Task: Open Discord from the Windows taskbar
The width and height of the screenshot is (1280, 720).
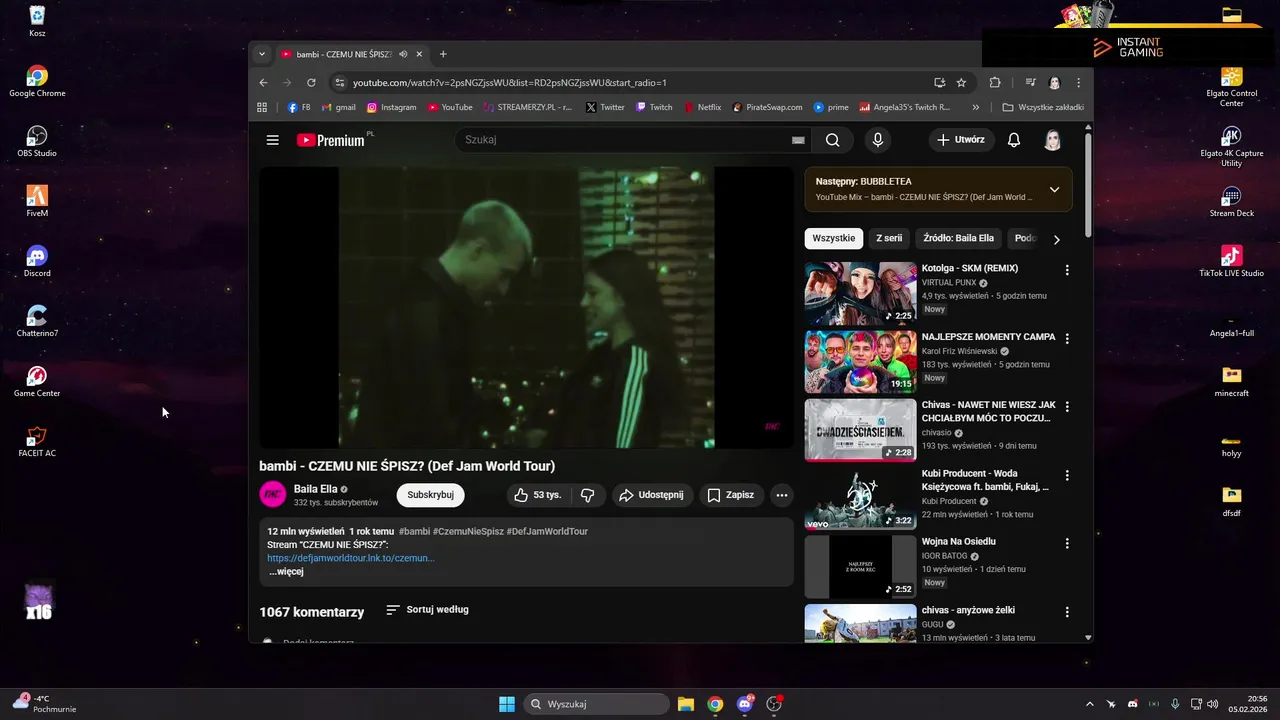Action: [x=744, y=704]
